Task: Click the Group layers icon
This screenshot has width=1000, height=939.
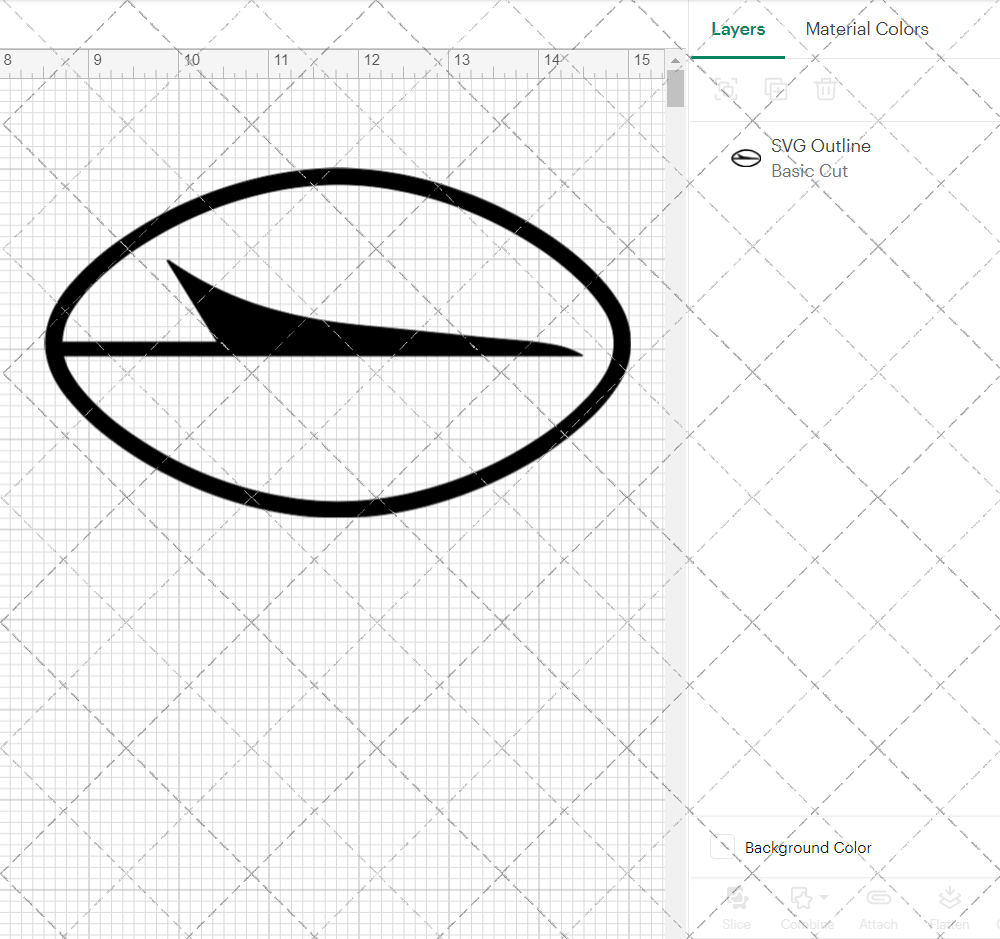Action: coord(726,89)
